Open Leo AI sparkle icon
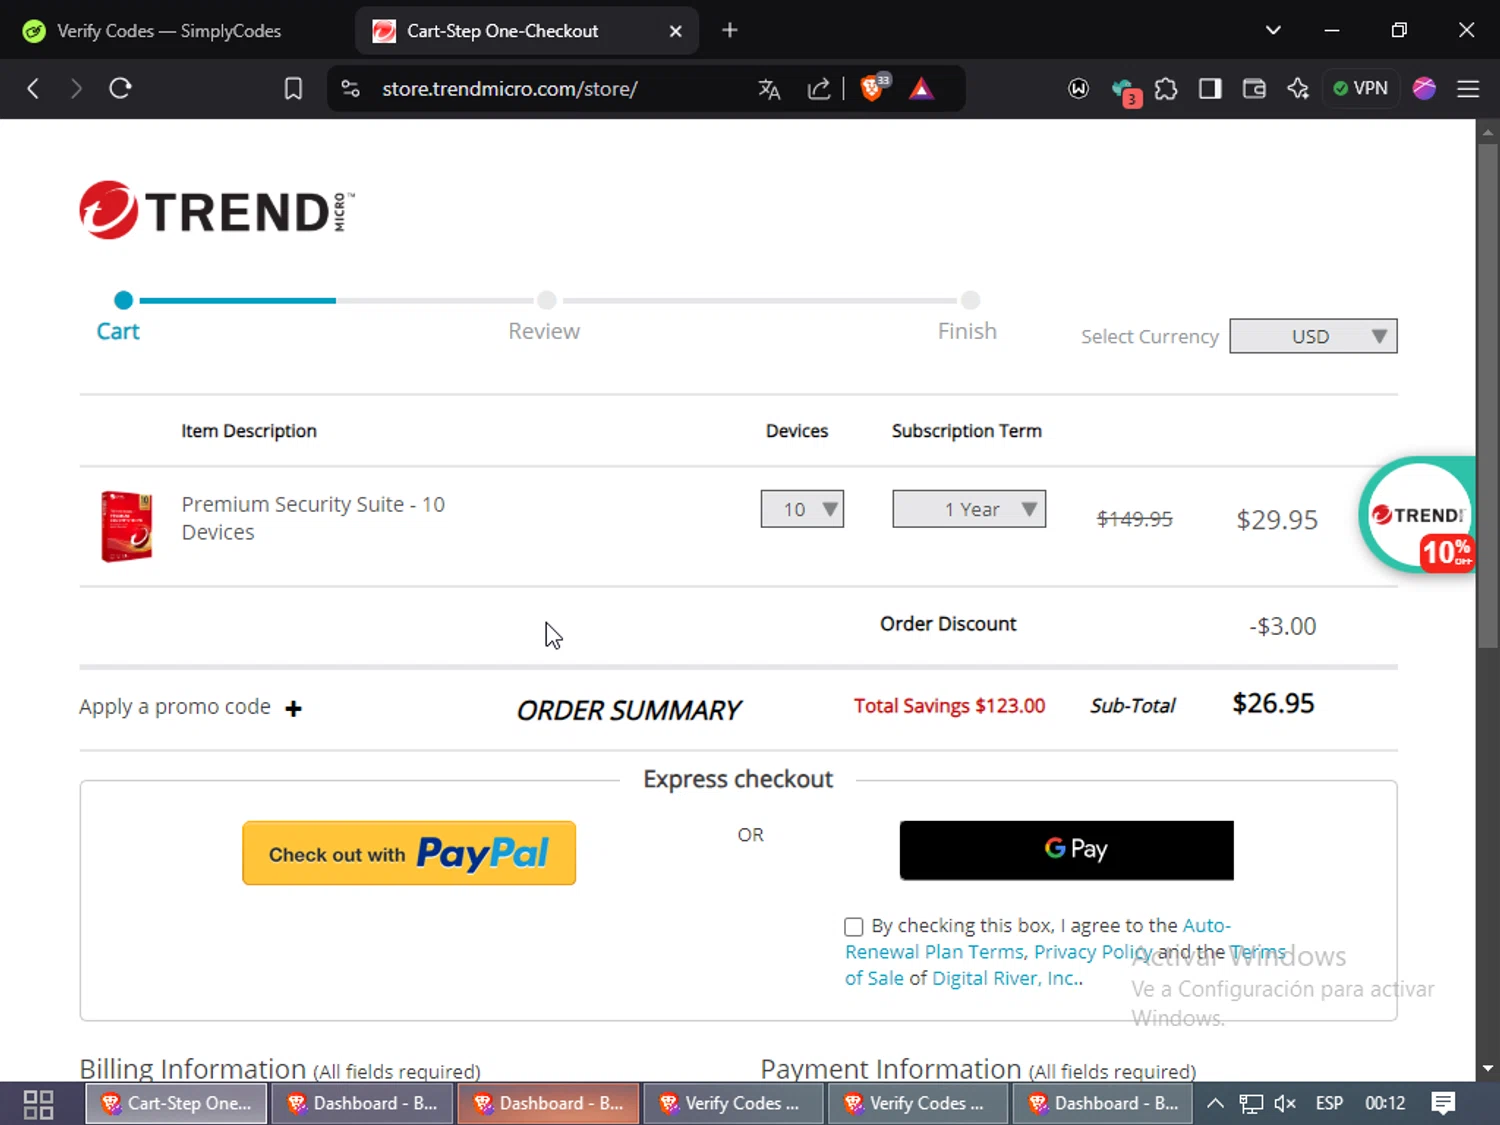The height and width of the screenshot is (1125, 1500). pos(1298,89)
